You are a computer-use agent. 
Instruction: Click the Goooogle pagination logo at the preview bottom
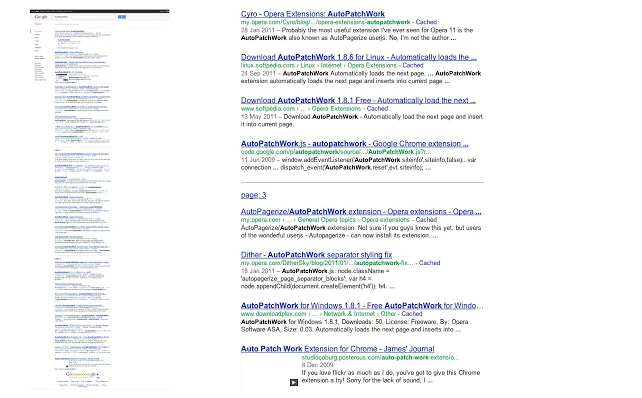click(82, 374)
